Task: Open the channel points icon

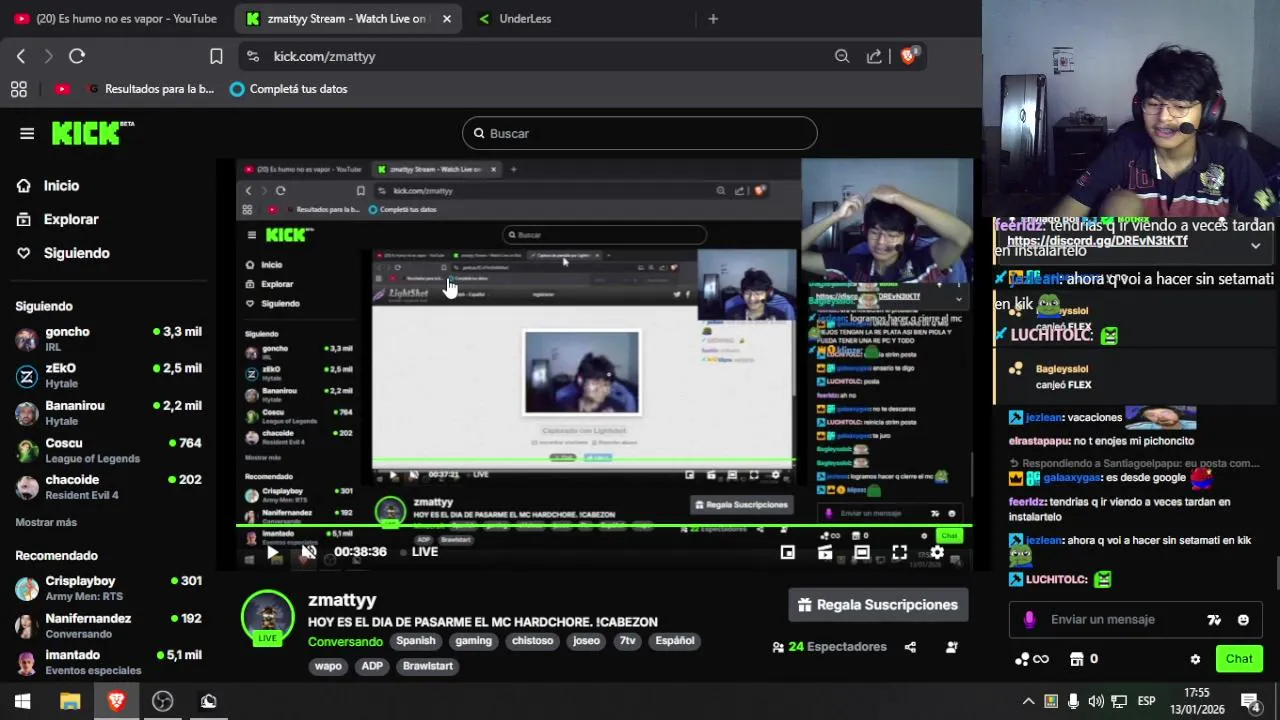Action: 1031,659
